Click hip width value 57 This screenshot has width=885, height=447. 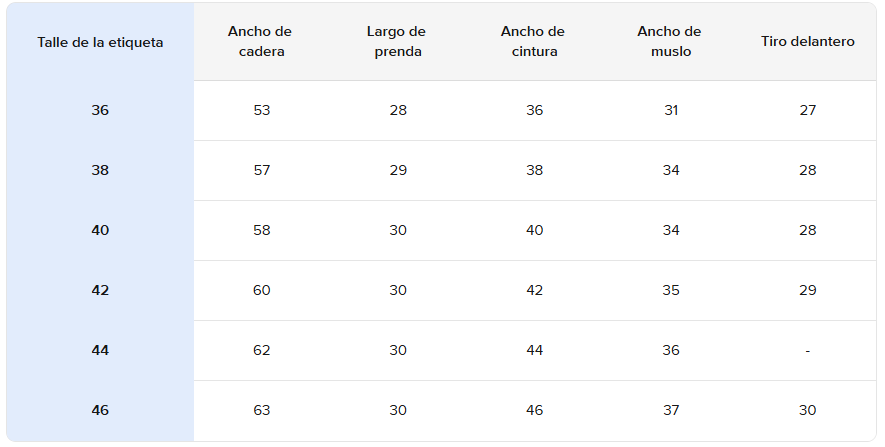click(262, 170)
